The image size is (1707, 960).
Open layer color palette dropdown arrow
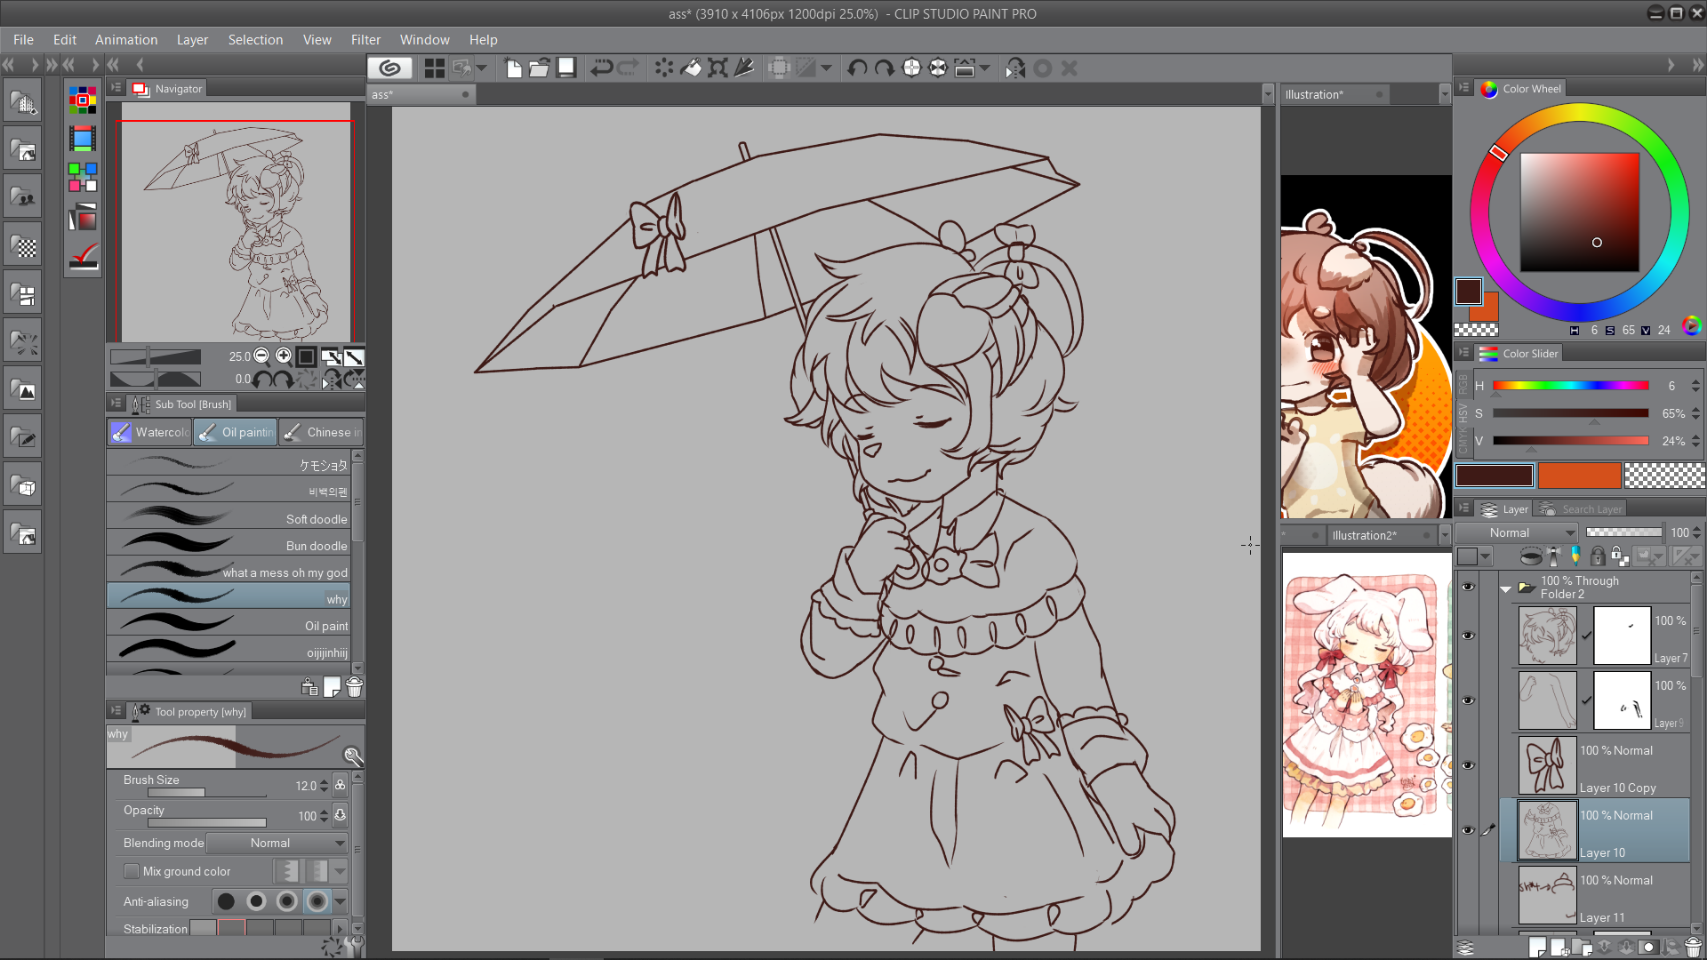pyautogui.click(x=1486, y=556)
